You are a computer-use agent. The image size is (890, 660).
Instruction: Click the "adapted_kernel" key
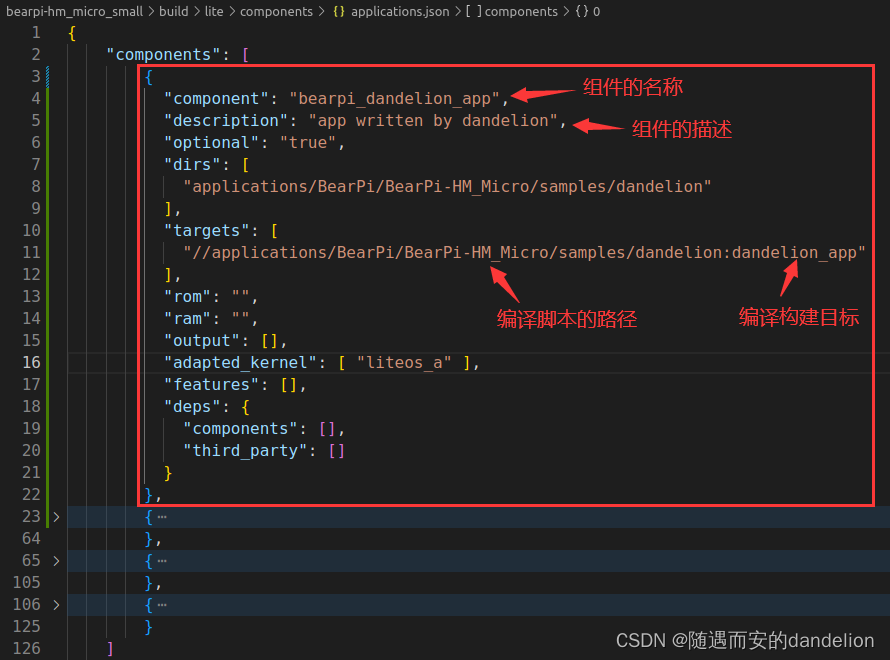pyautogui.click(x=240, y=363)
